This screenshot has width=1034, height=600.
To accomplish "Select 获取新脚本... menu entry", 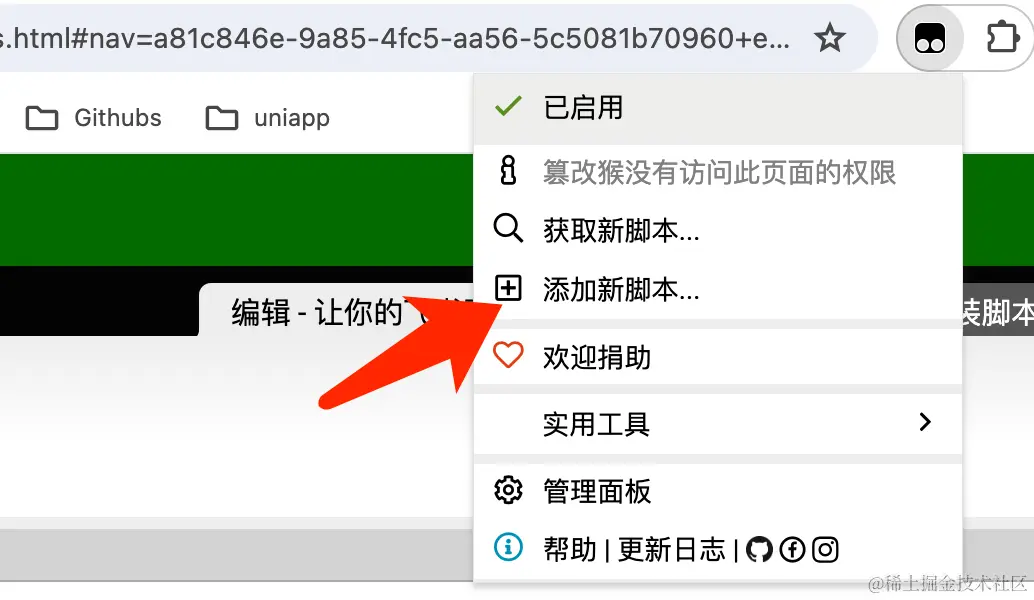I will click(x=621, y=230).
